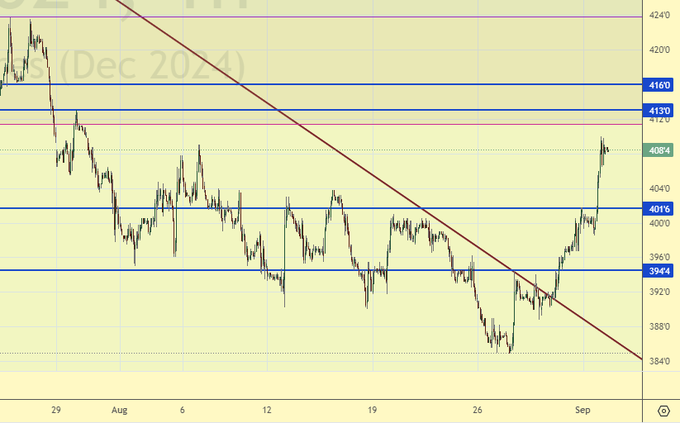
Task: Select the 408'4 current price label
Action: point(660,151)
